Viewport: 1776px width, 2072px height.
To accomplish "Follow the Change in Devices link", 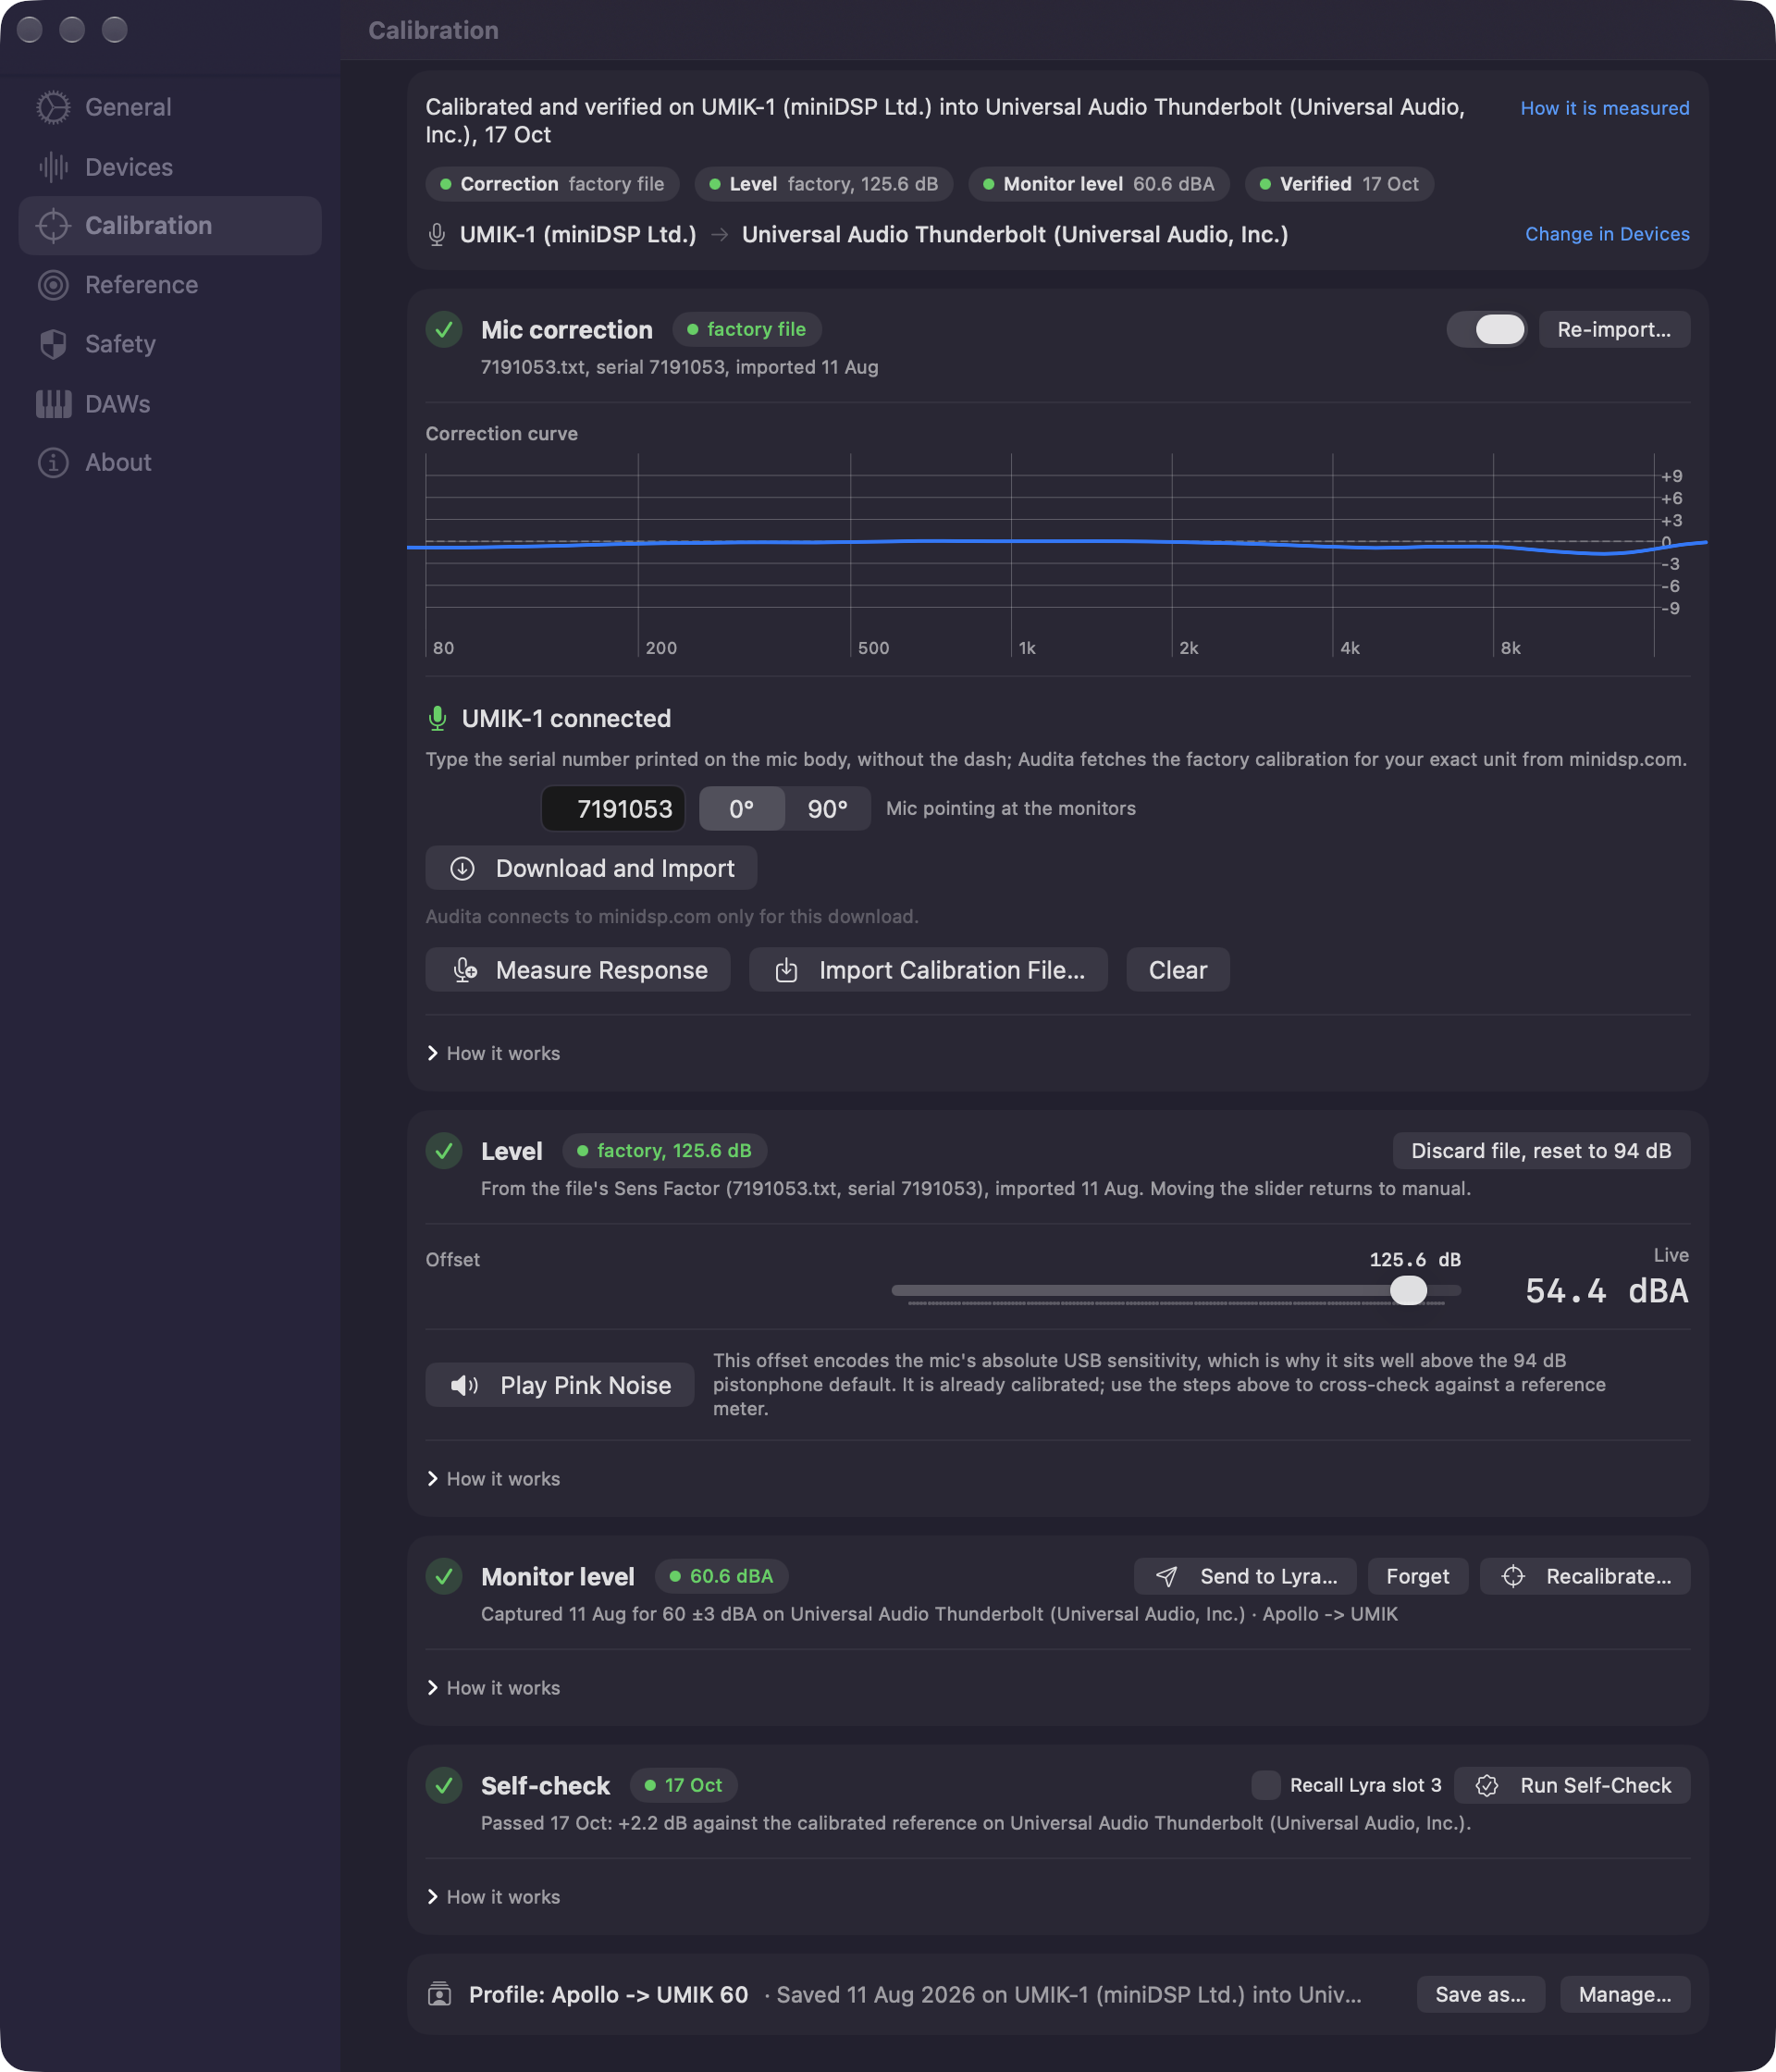I will 1607,234.
